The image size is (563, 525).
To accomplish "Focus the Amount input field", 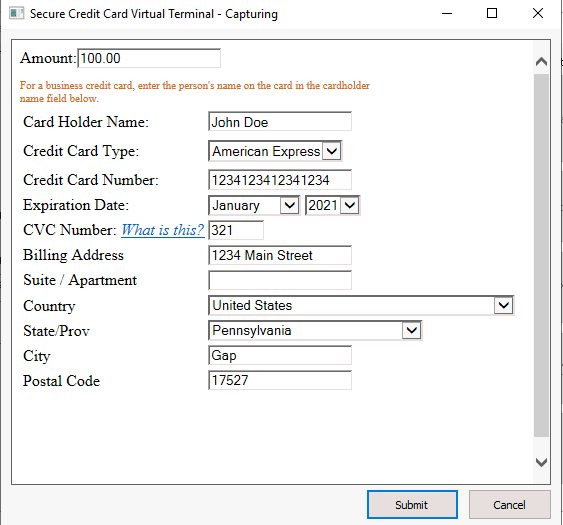I will pos(149,58).
